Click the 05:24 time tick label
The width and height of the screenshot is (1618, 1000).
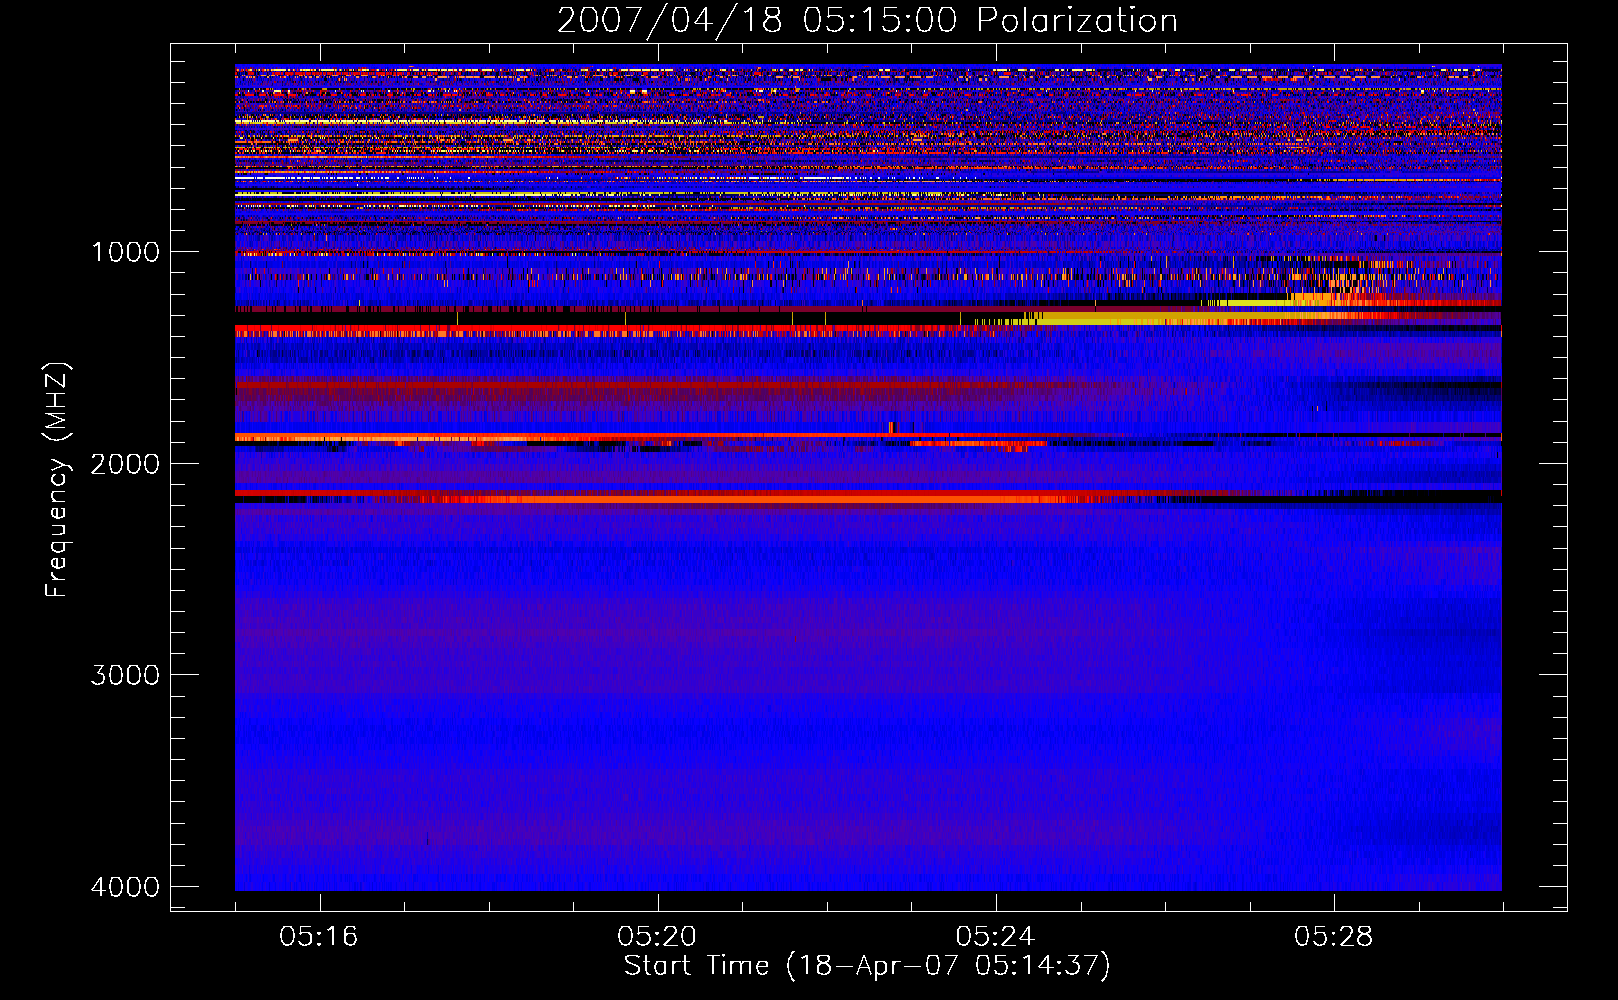point(996,937)
